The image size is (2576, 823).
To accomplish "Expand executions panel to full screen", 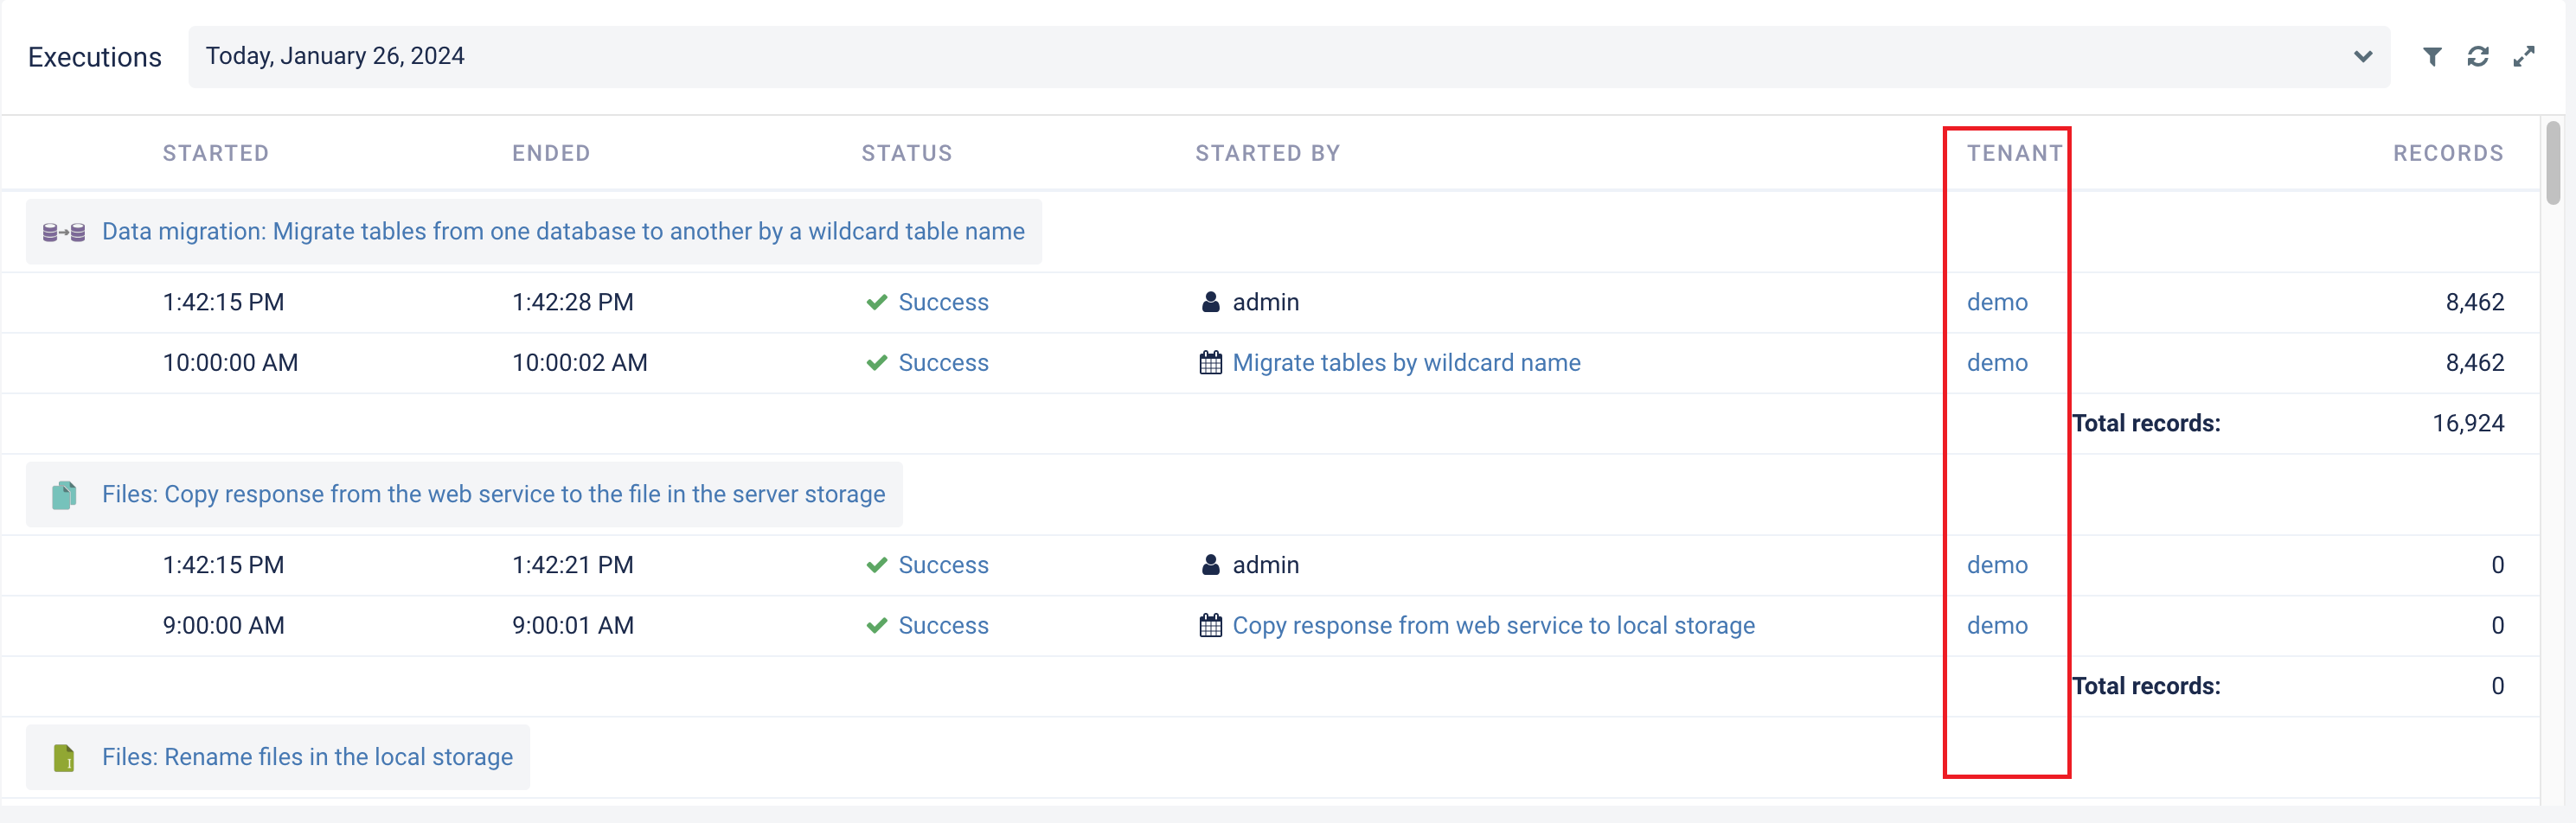I will (x=2524, y=57).
